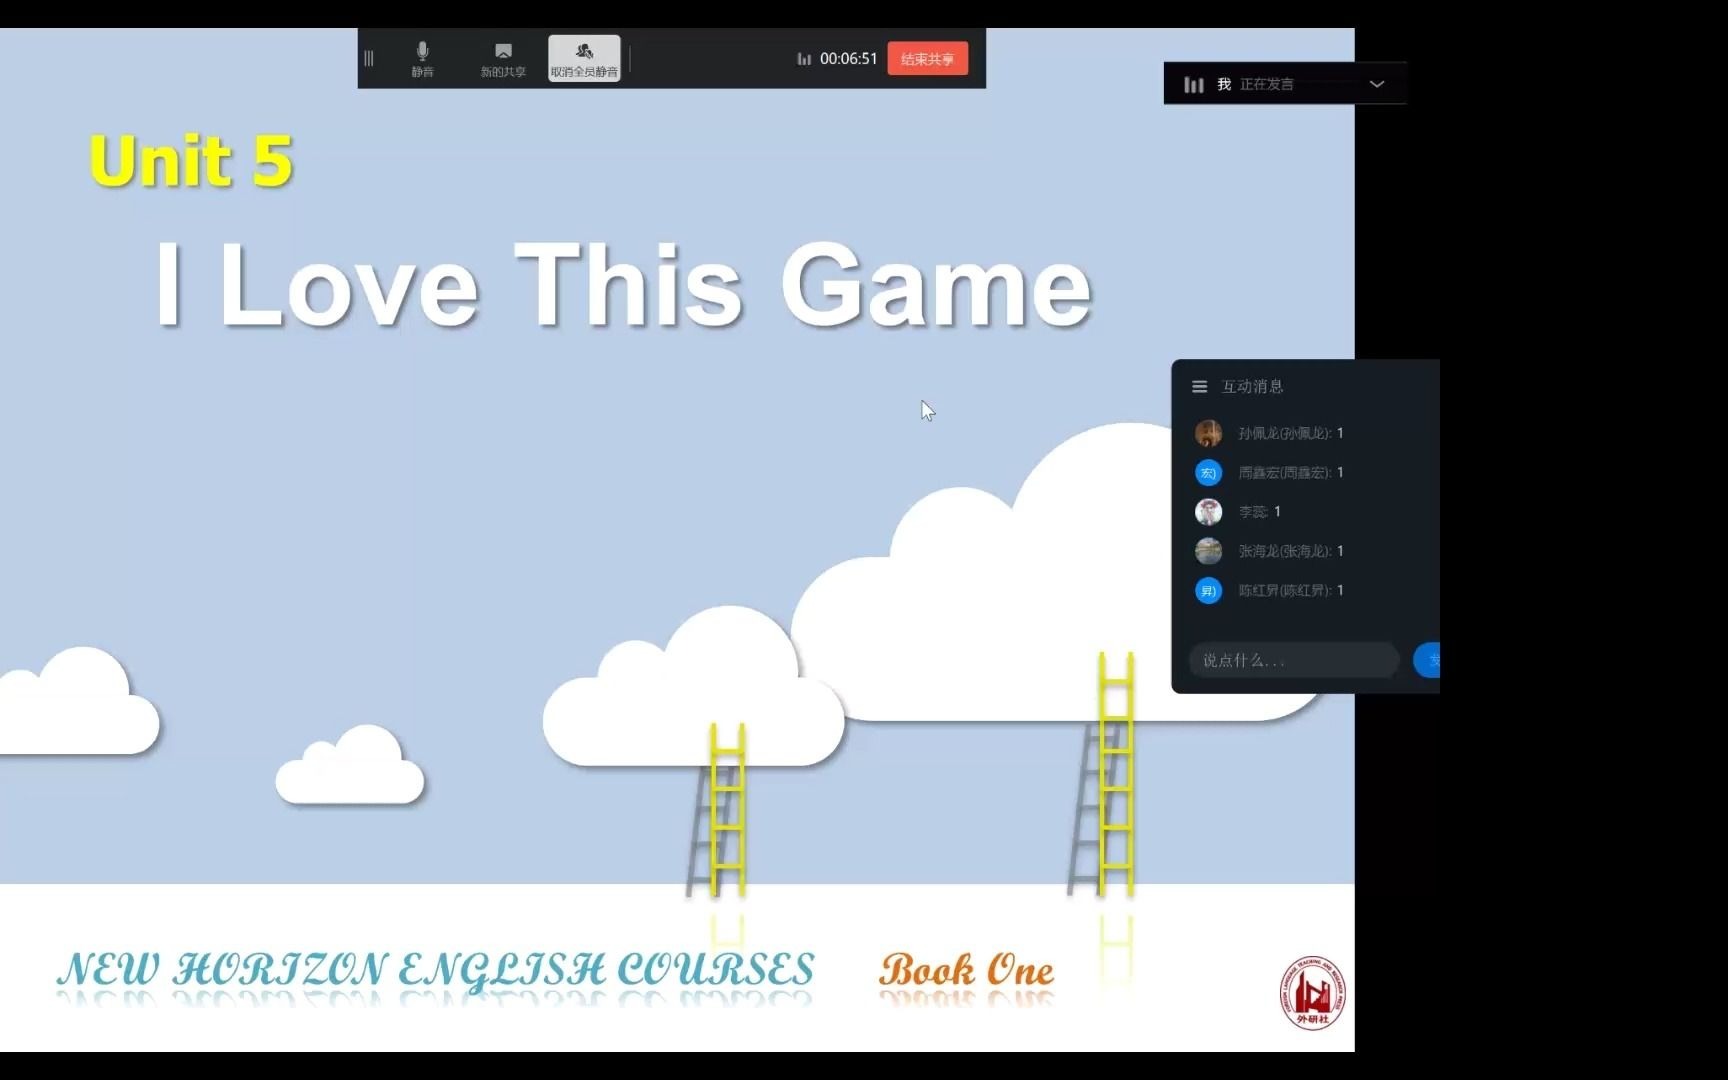Select the message "李蕊: 1"

pyautogui.click(x=1260, y=511)
